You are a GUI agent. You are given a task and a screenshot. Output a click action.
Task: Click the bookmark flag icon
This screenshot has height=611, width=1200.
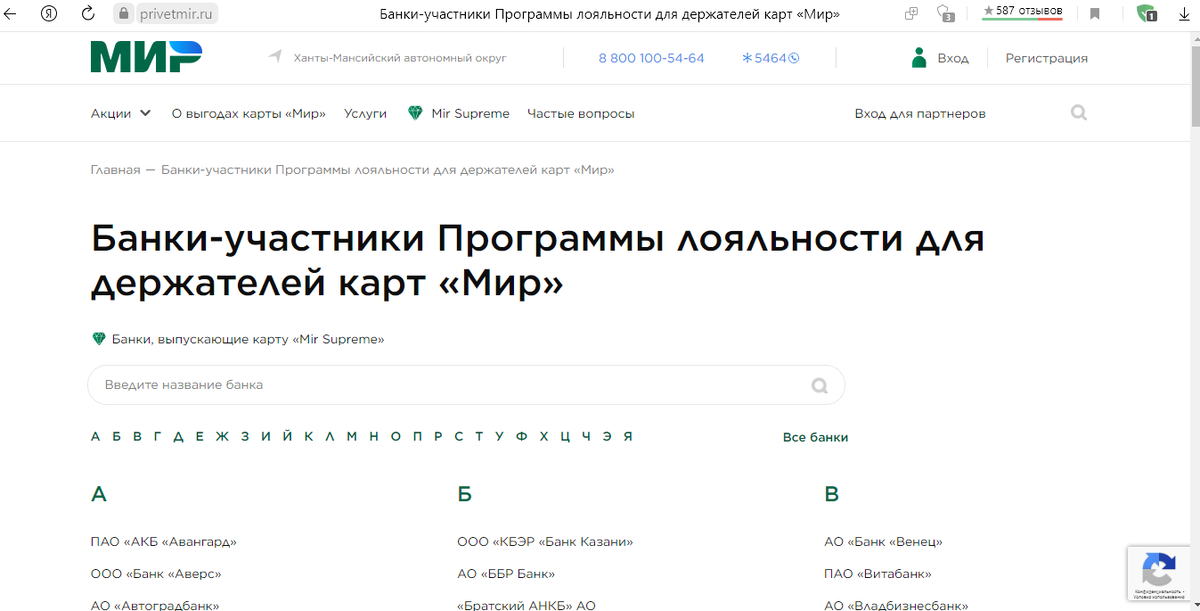coord(1094,14)
